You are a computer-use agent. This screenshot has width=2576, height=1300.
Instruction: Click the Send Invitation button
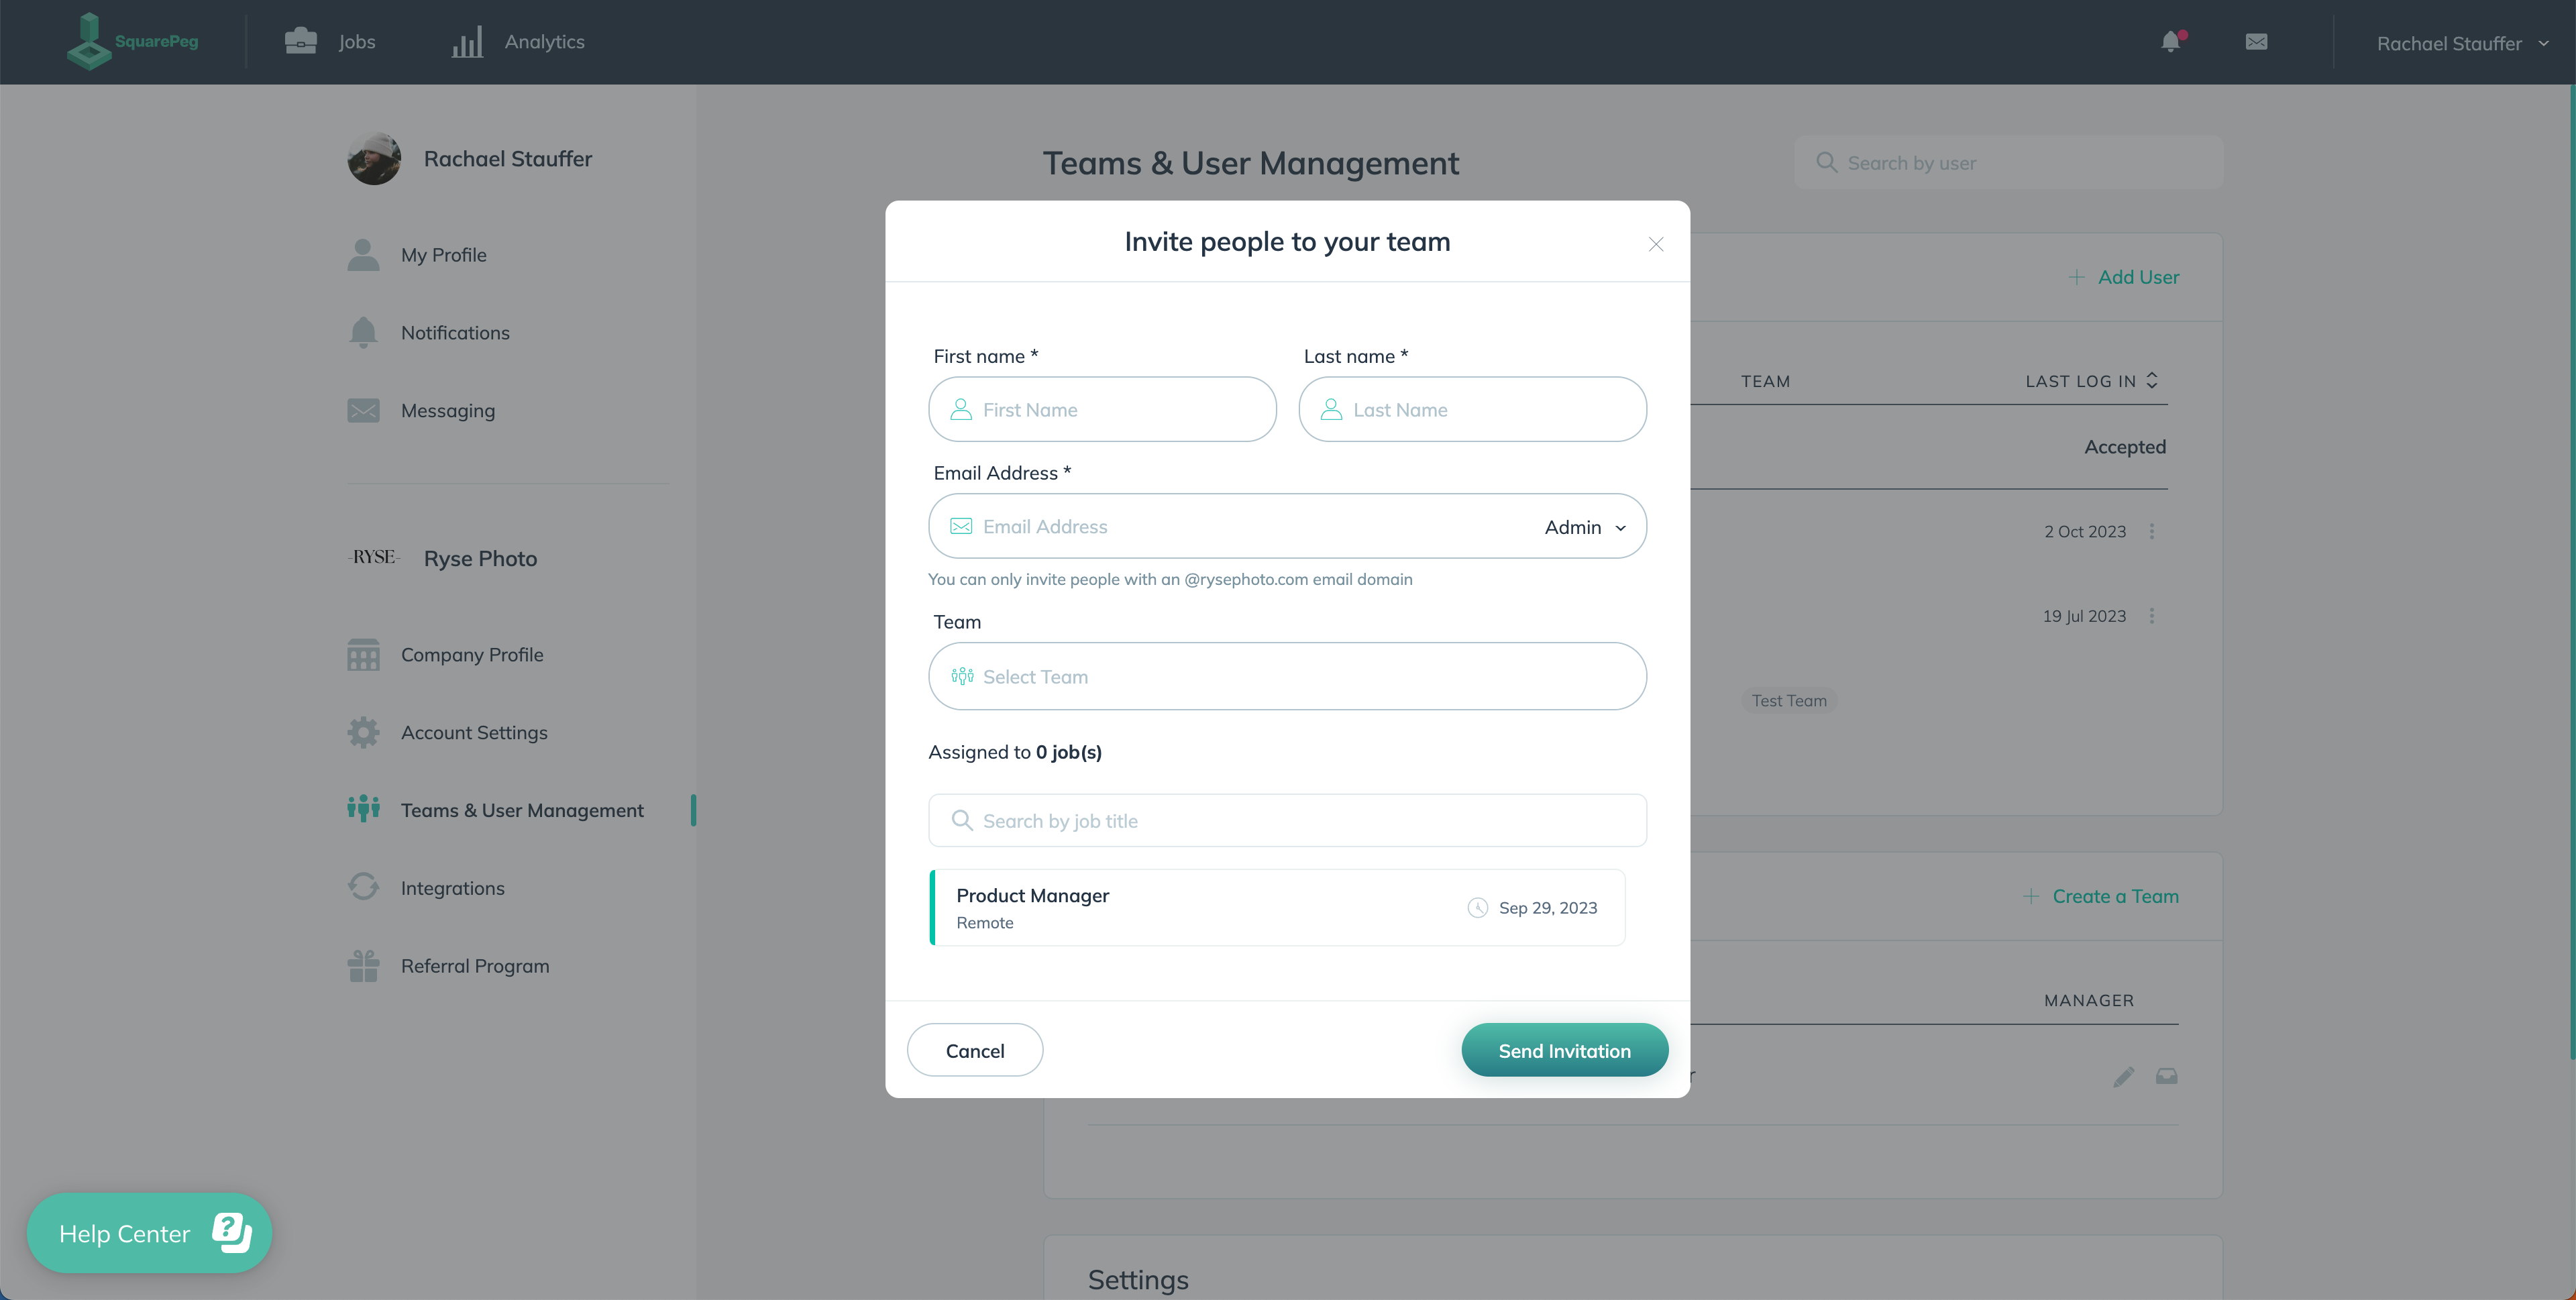(1565, 1050)
